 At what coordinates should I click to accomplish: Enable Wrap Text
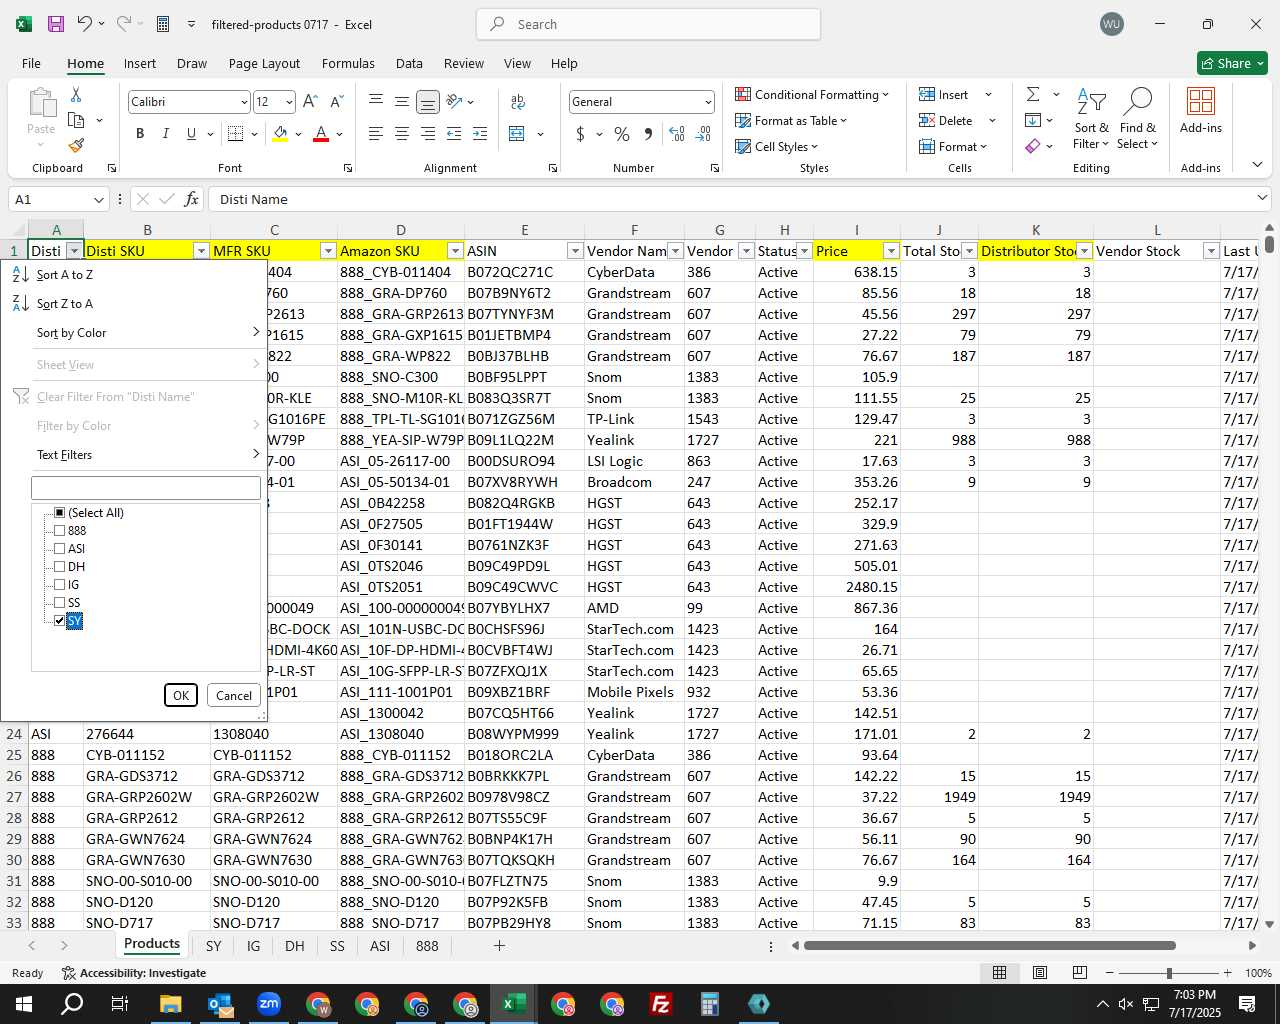518,101
